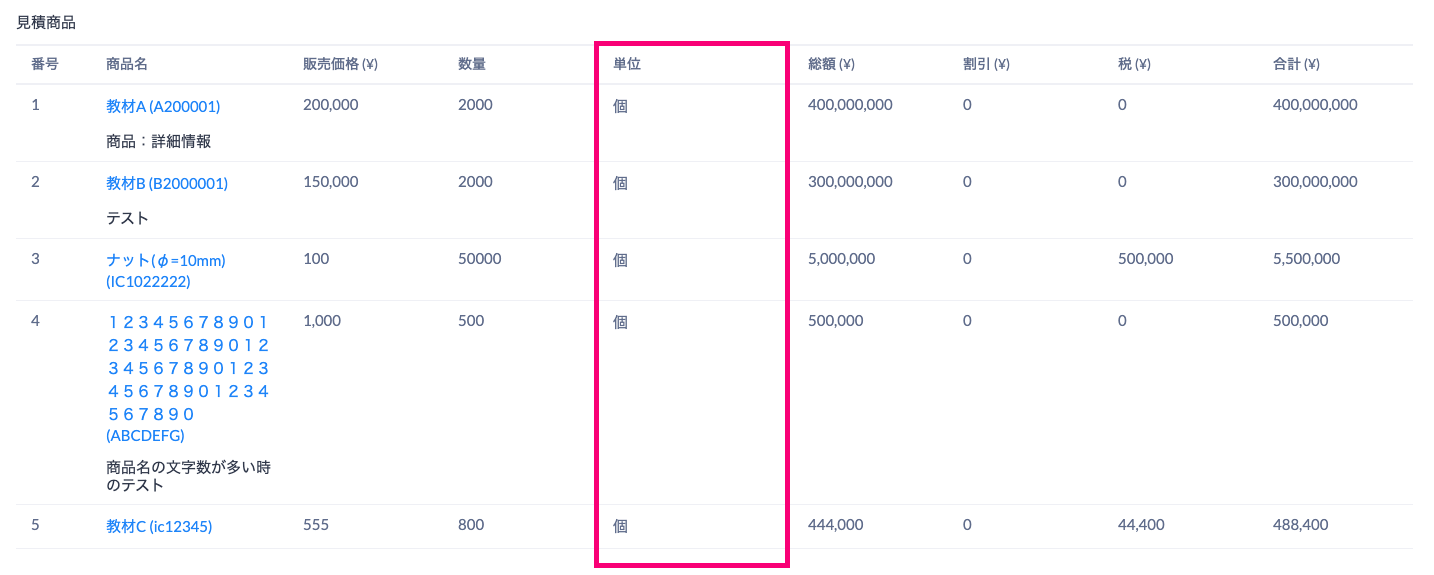Open the 教材B (B2000001) product link

pos(167,183)
